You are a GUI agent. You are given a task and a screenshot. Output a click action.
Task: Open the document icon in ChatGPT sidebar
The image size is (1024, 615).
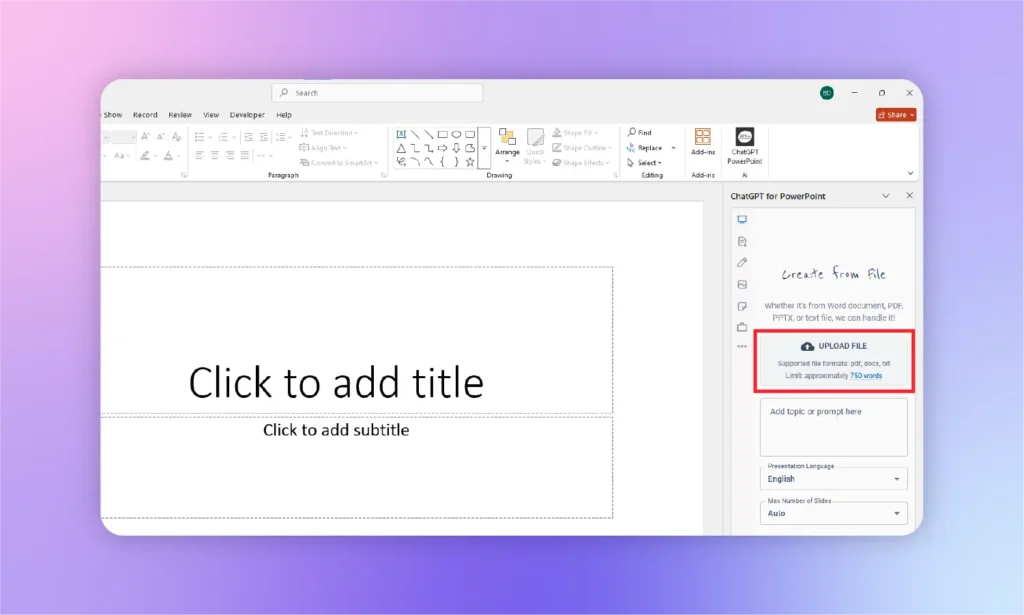(x=742, y=242)
